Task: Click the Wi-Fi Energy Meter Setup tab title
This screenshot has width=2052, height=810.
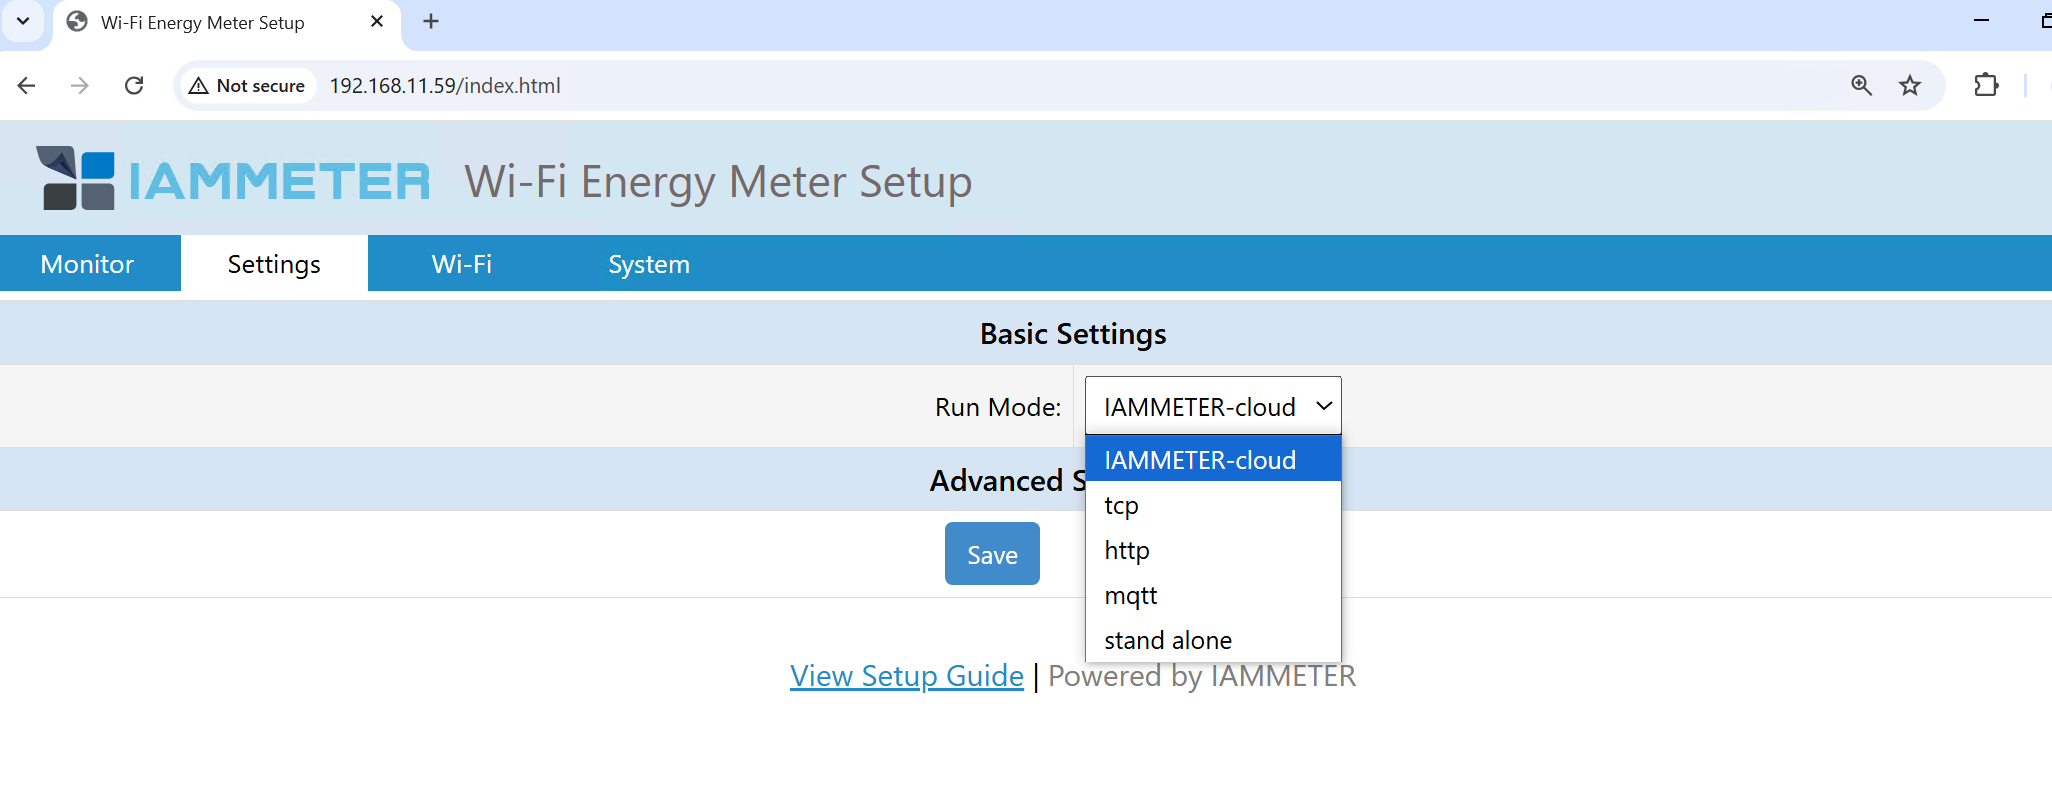Action: (x=203, y=22)
